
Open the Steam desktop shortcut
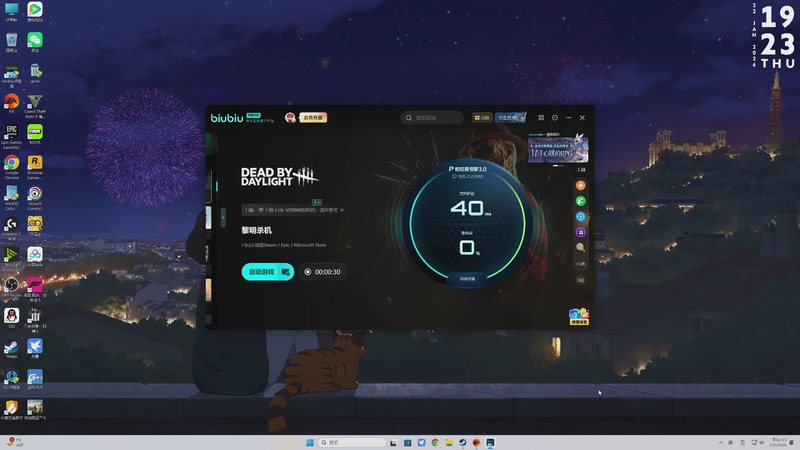(11, 349)
